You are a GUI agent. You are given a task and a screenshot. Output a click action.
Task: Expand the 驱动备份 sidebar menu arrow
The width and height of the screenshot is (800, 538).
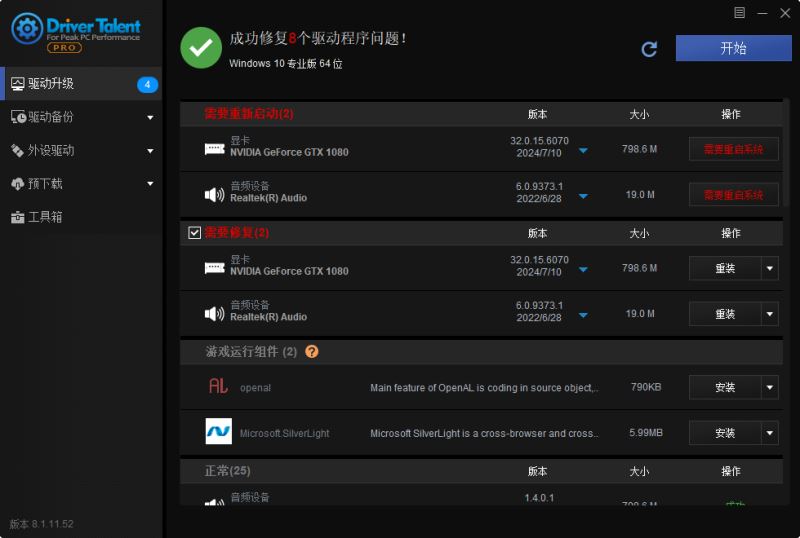[x=150, y=118]
